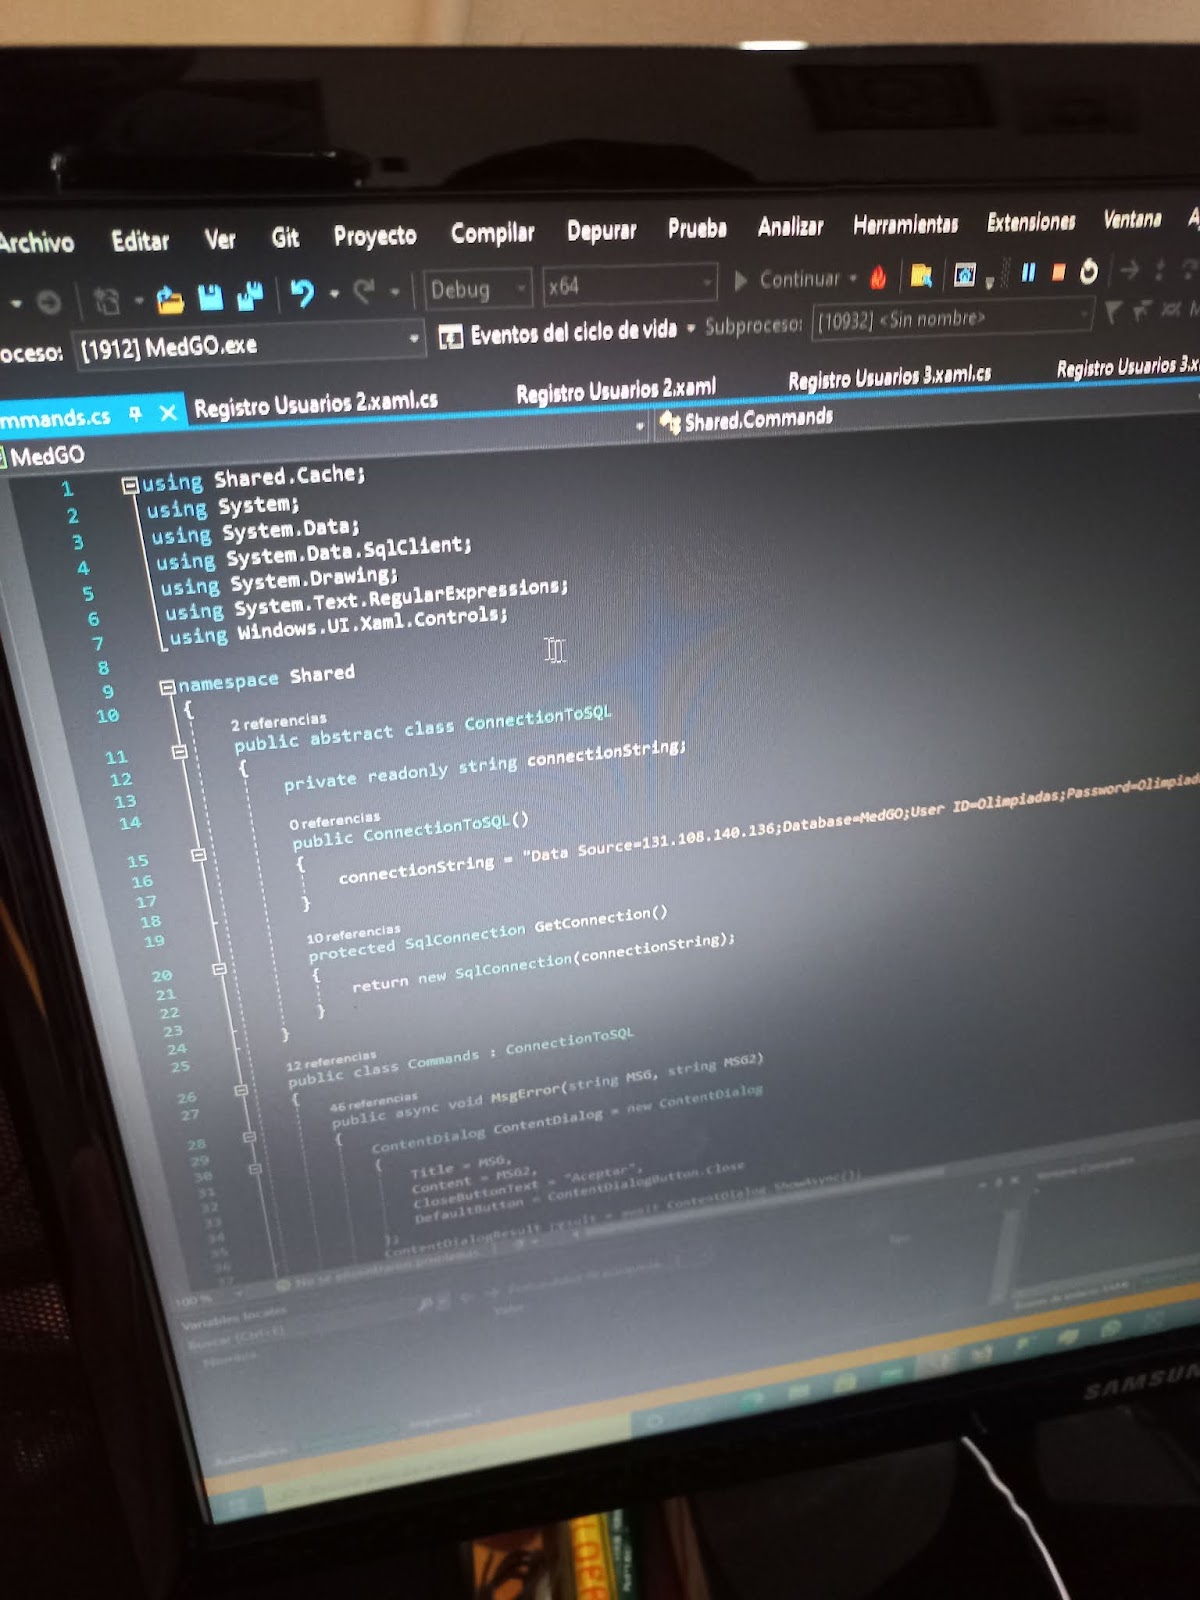Open the Compilar menu
Viewport: 1200px width, 1600px height.
492,233
